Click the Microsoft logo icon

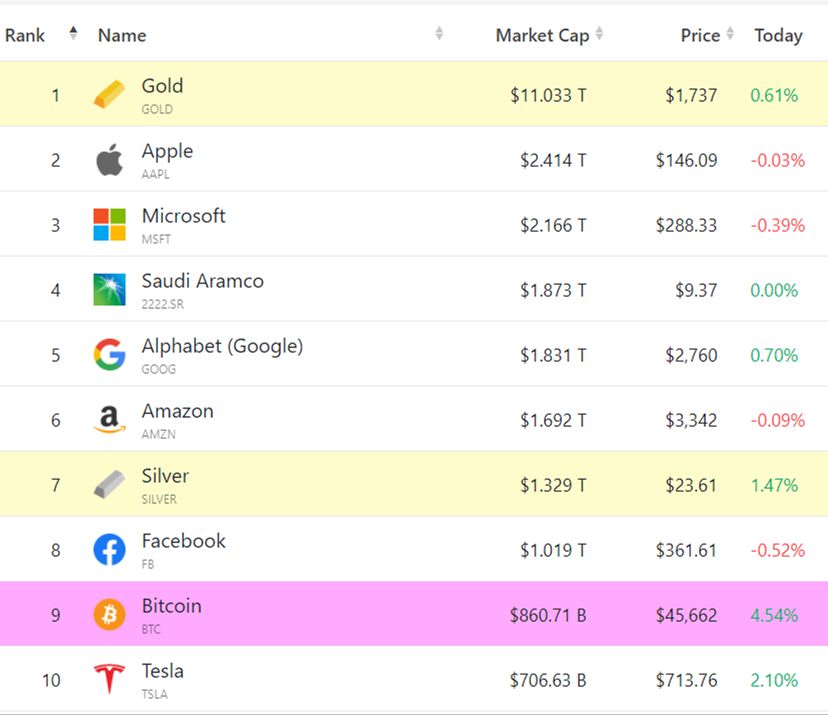click(109, 224)
